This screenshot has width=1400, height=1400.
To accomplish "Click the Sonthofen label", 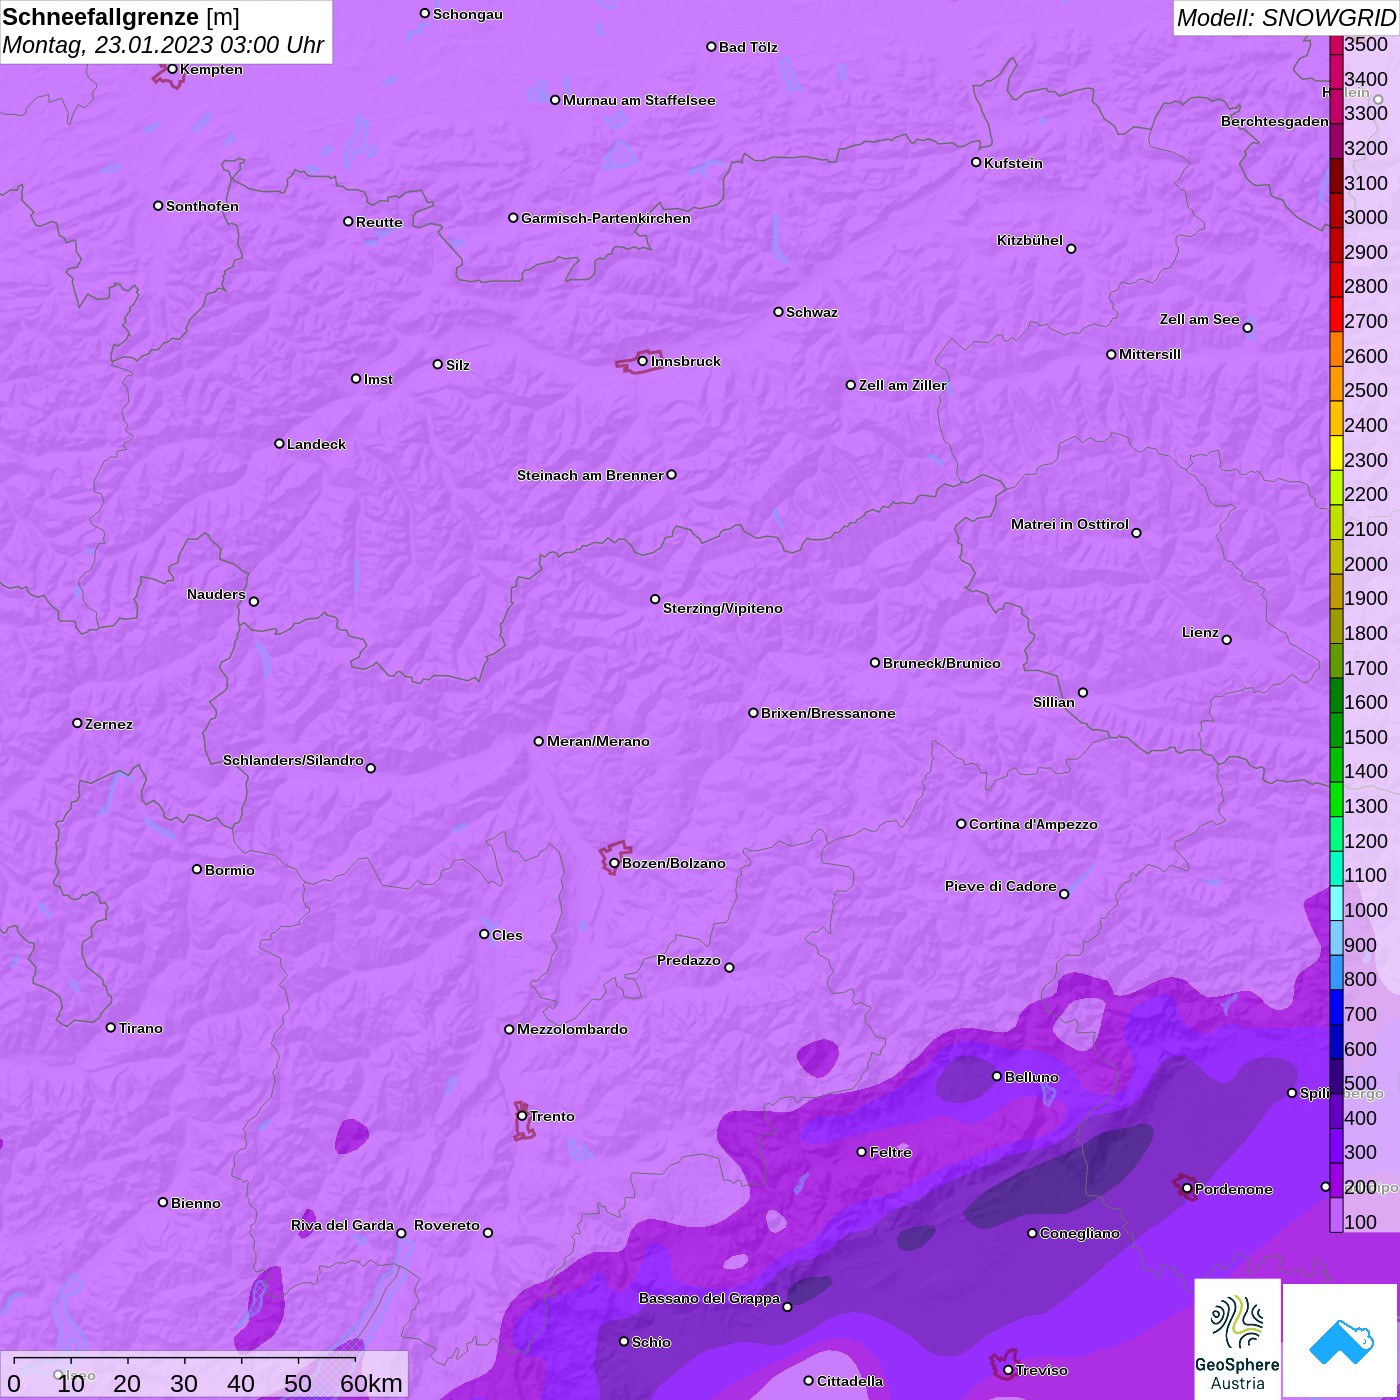I will coord(202,206).
